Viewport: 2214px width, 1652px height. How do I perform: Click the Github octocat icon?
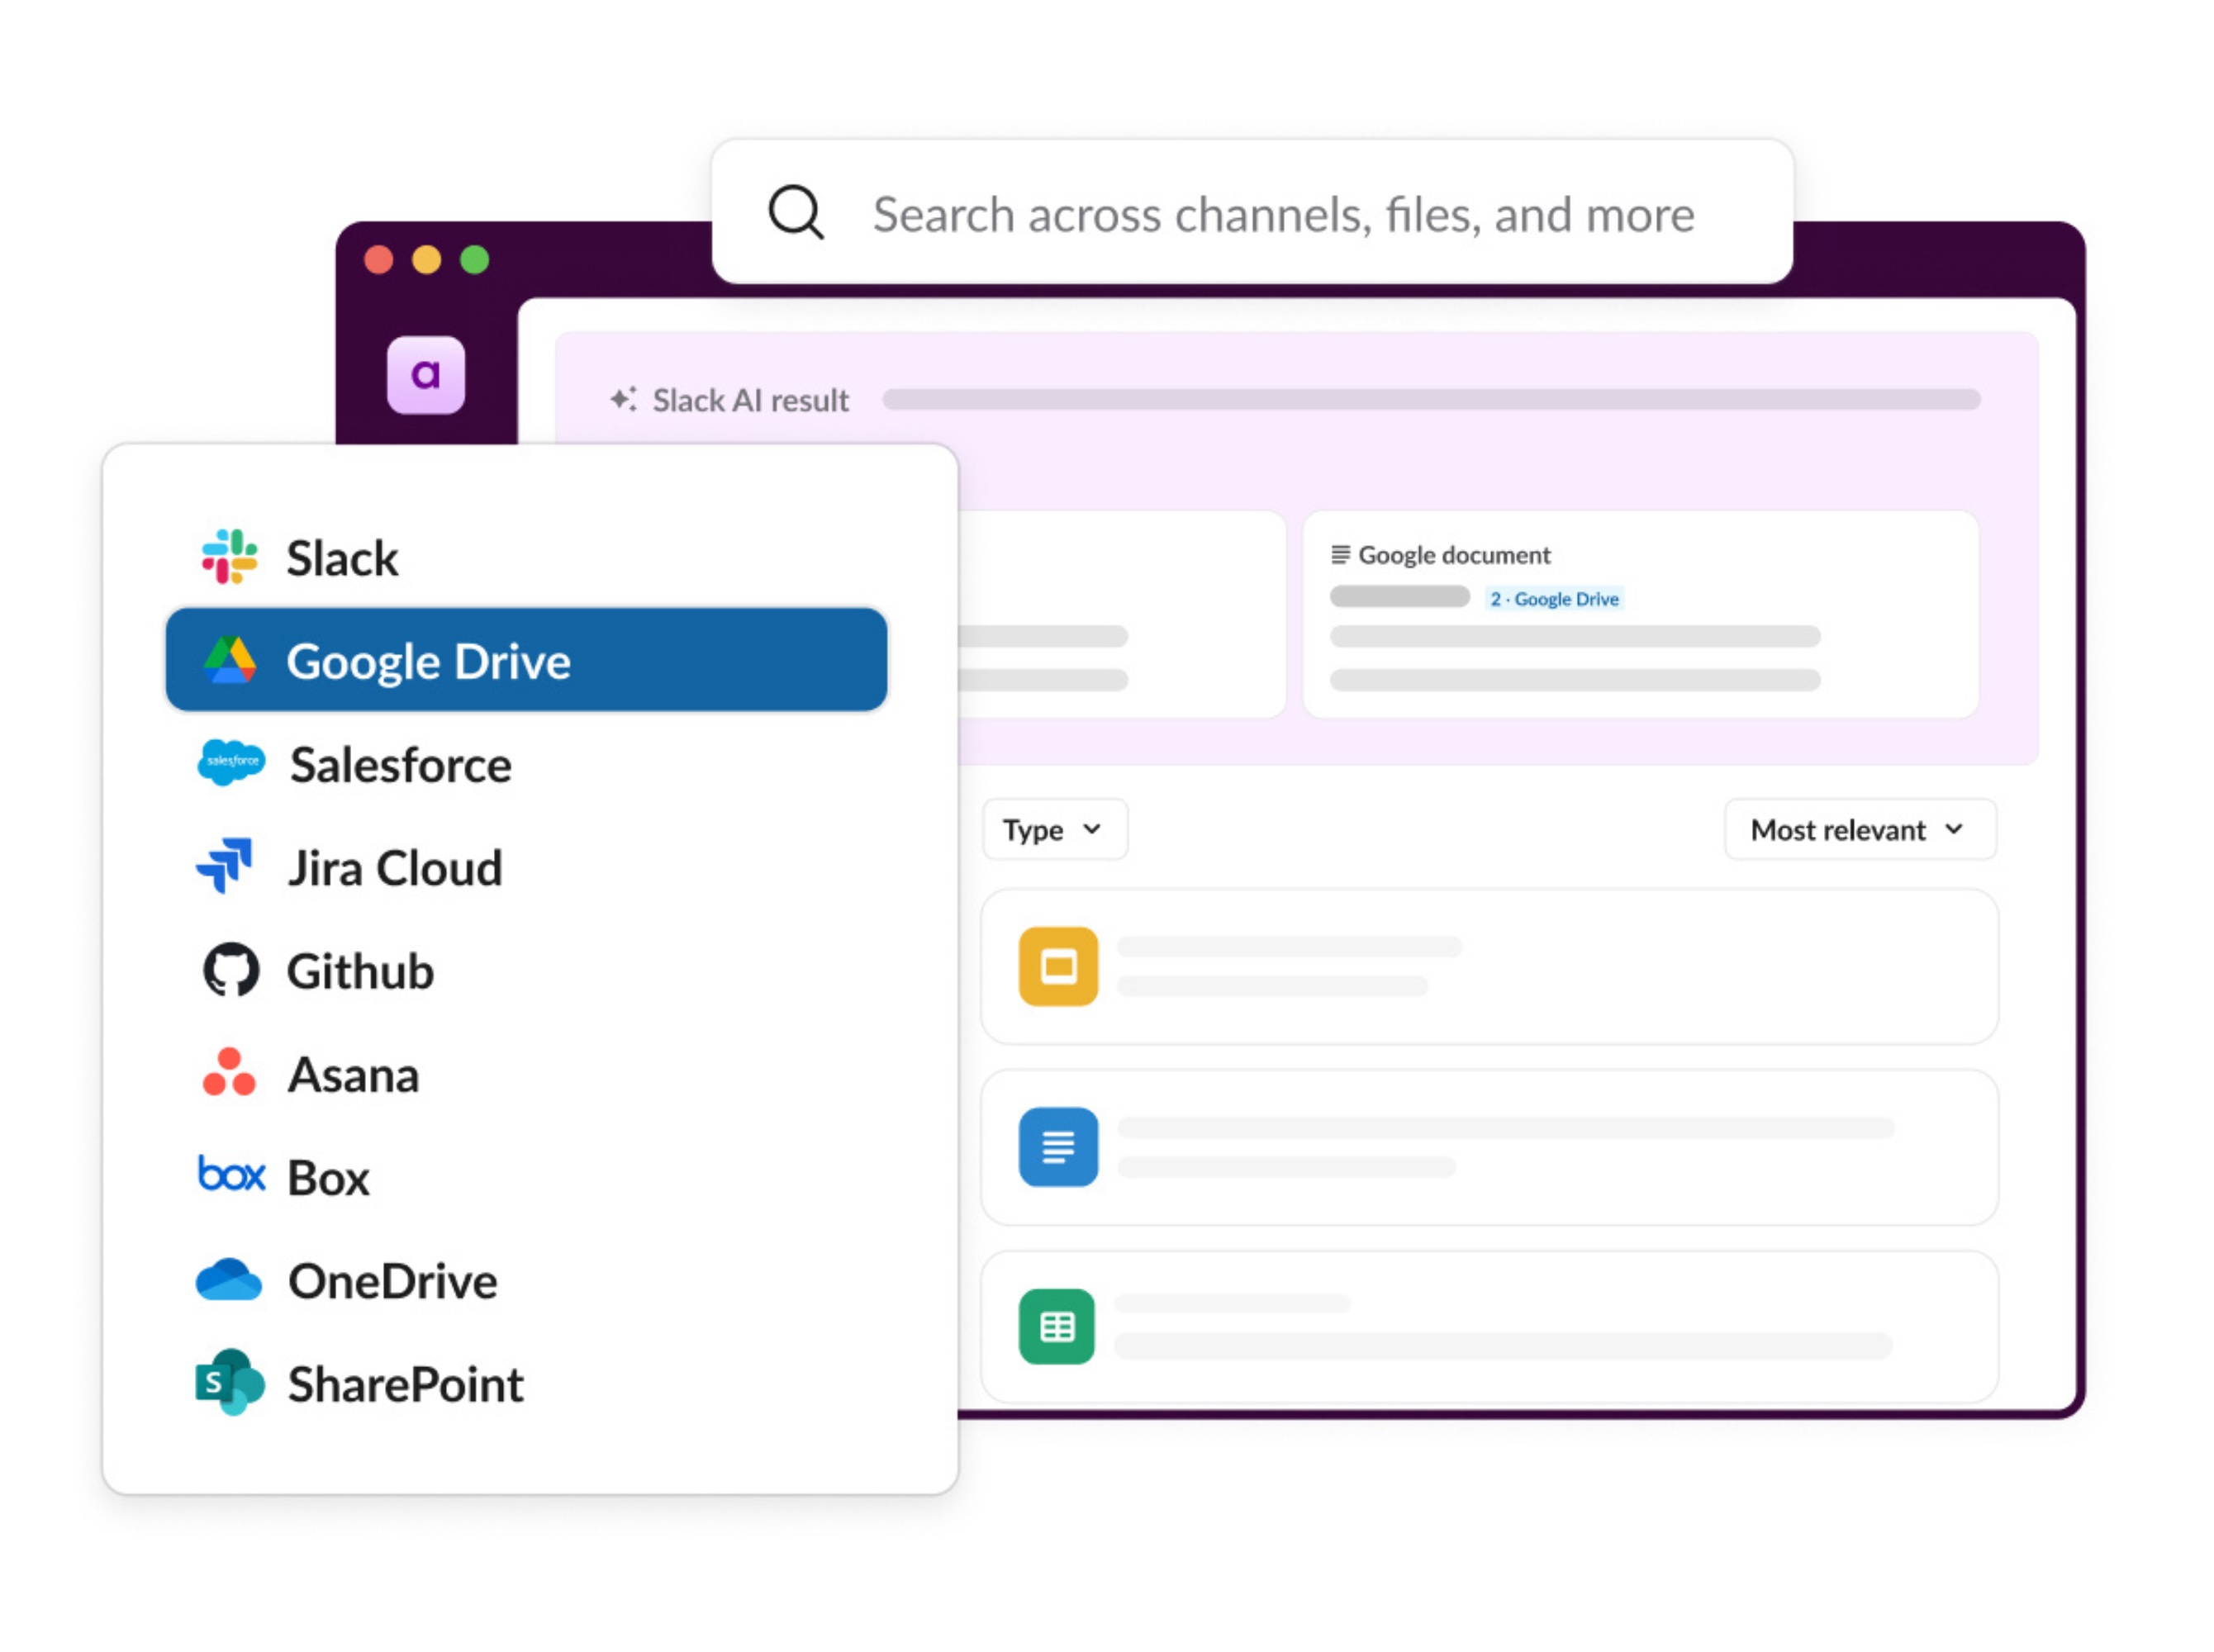(230, 970)
